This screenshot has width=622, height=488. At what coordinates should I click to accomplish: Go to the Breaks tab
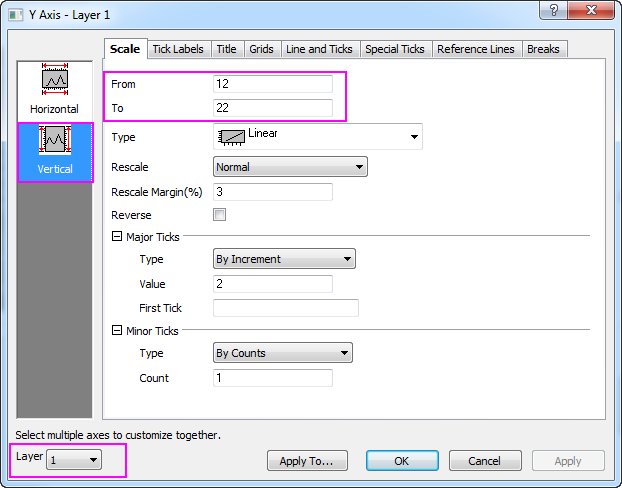click(543, 49)
